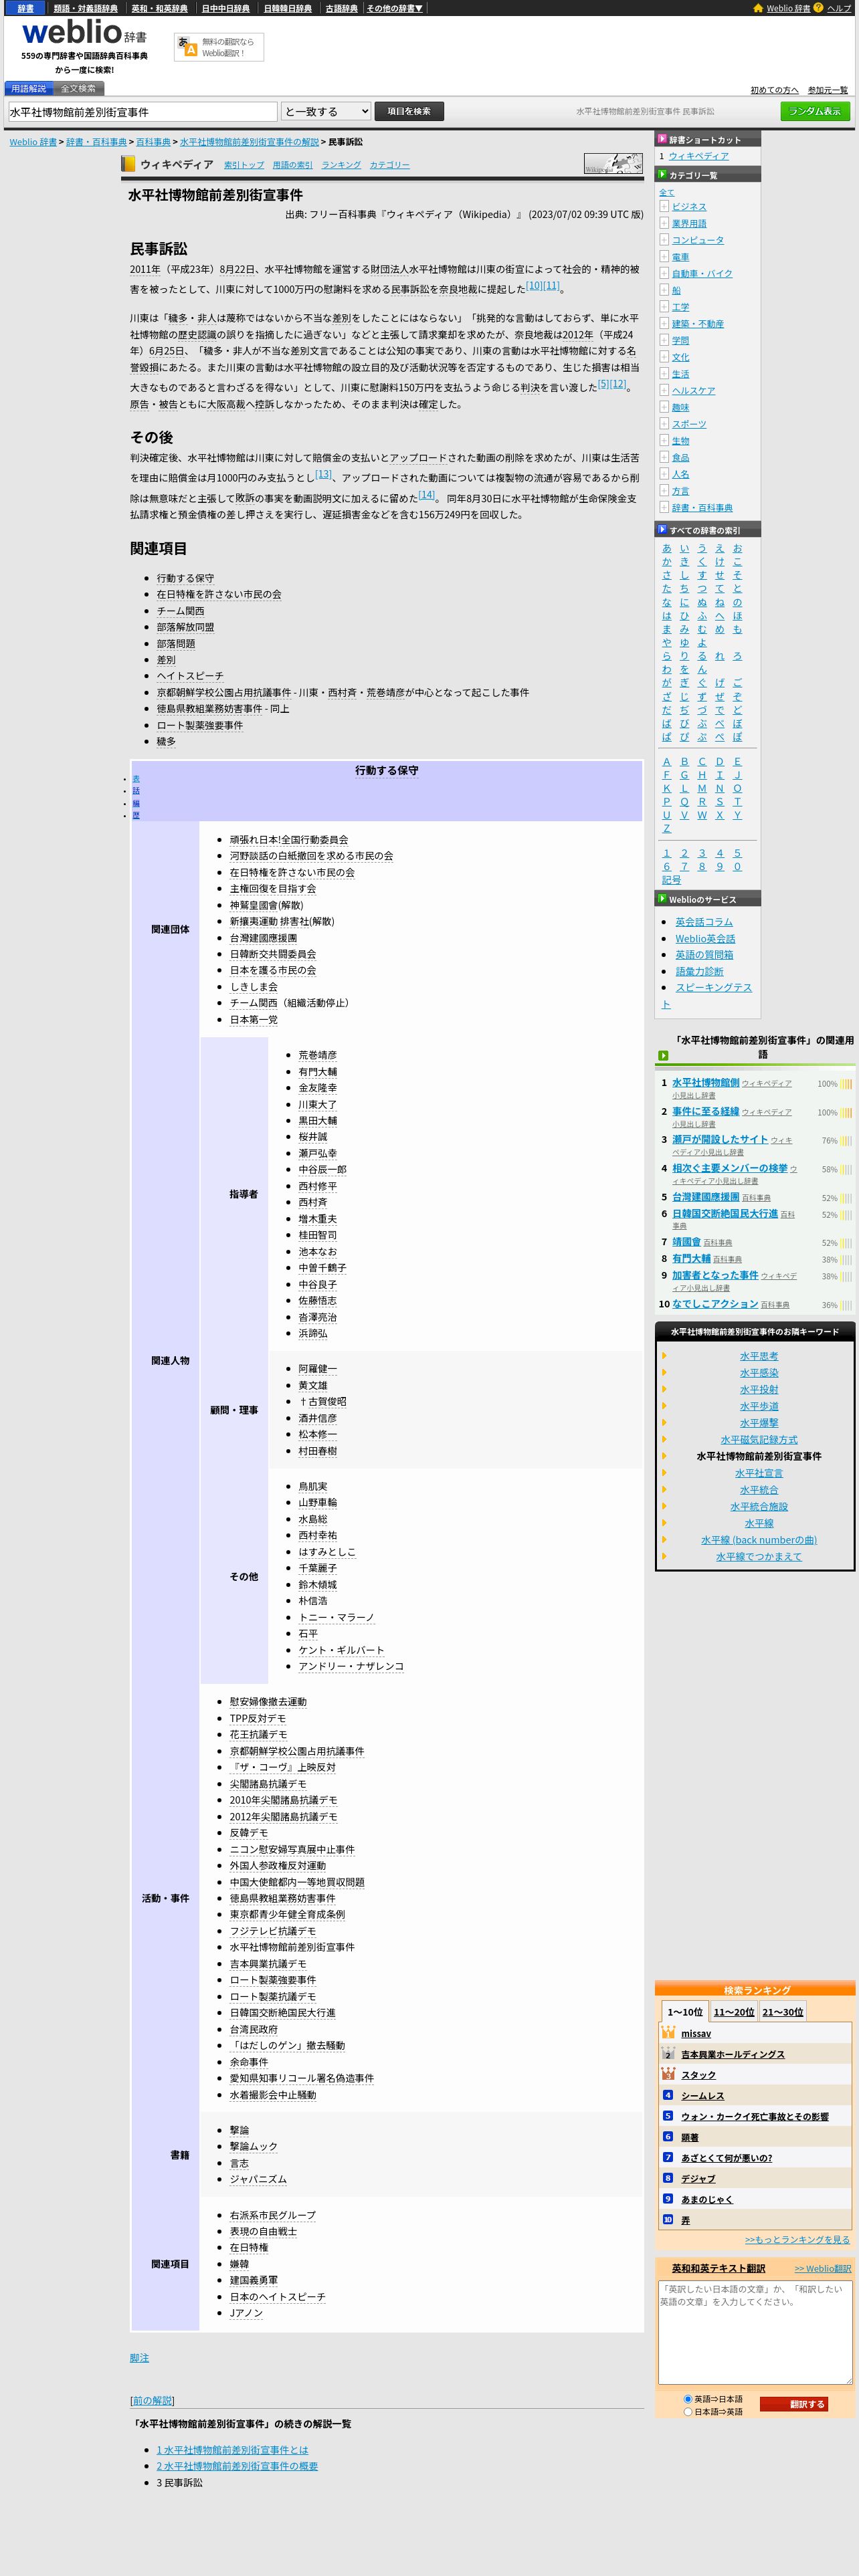Click the green ランダム表示 button
The width and height of the screenshot is (859, 2576).
pyautogui.click(x=815, y=111)
